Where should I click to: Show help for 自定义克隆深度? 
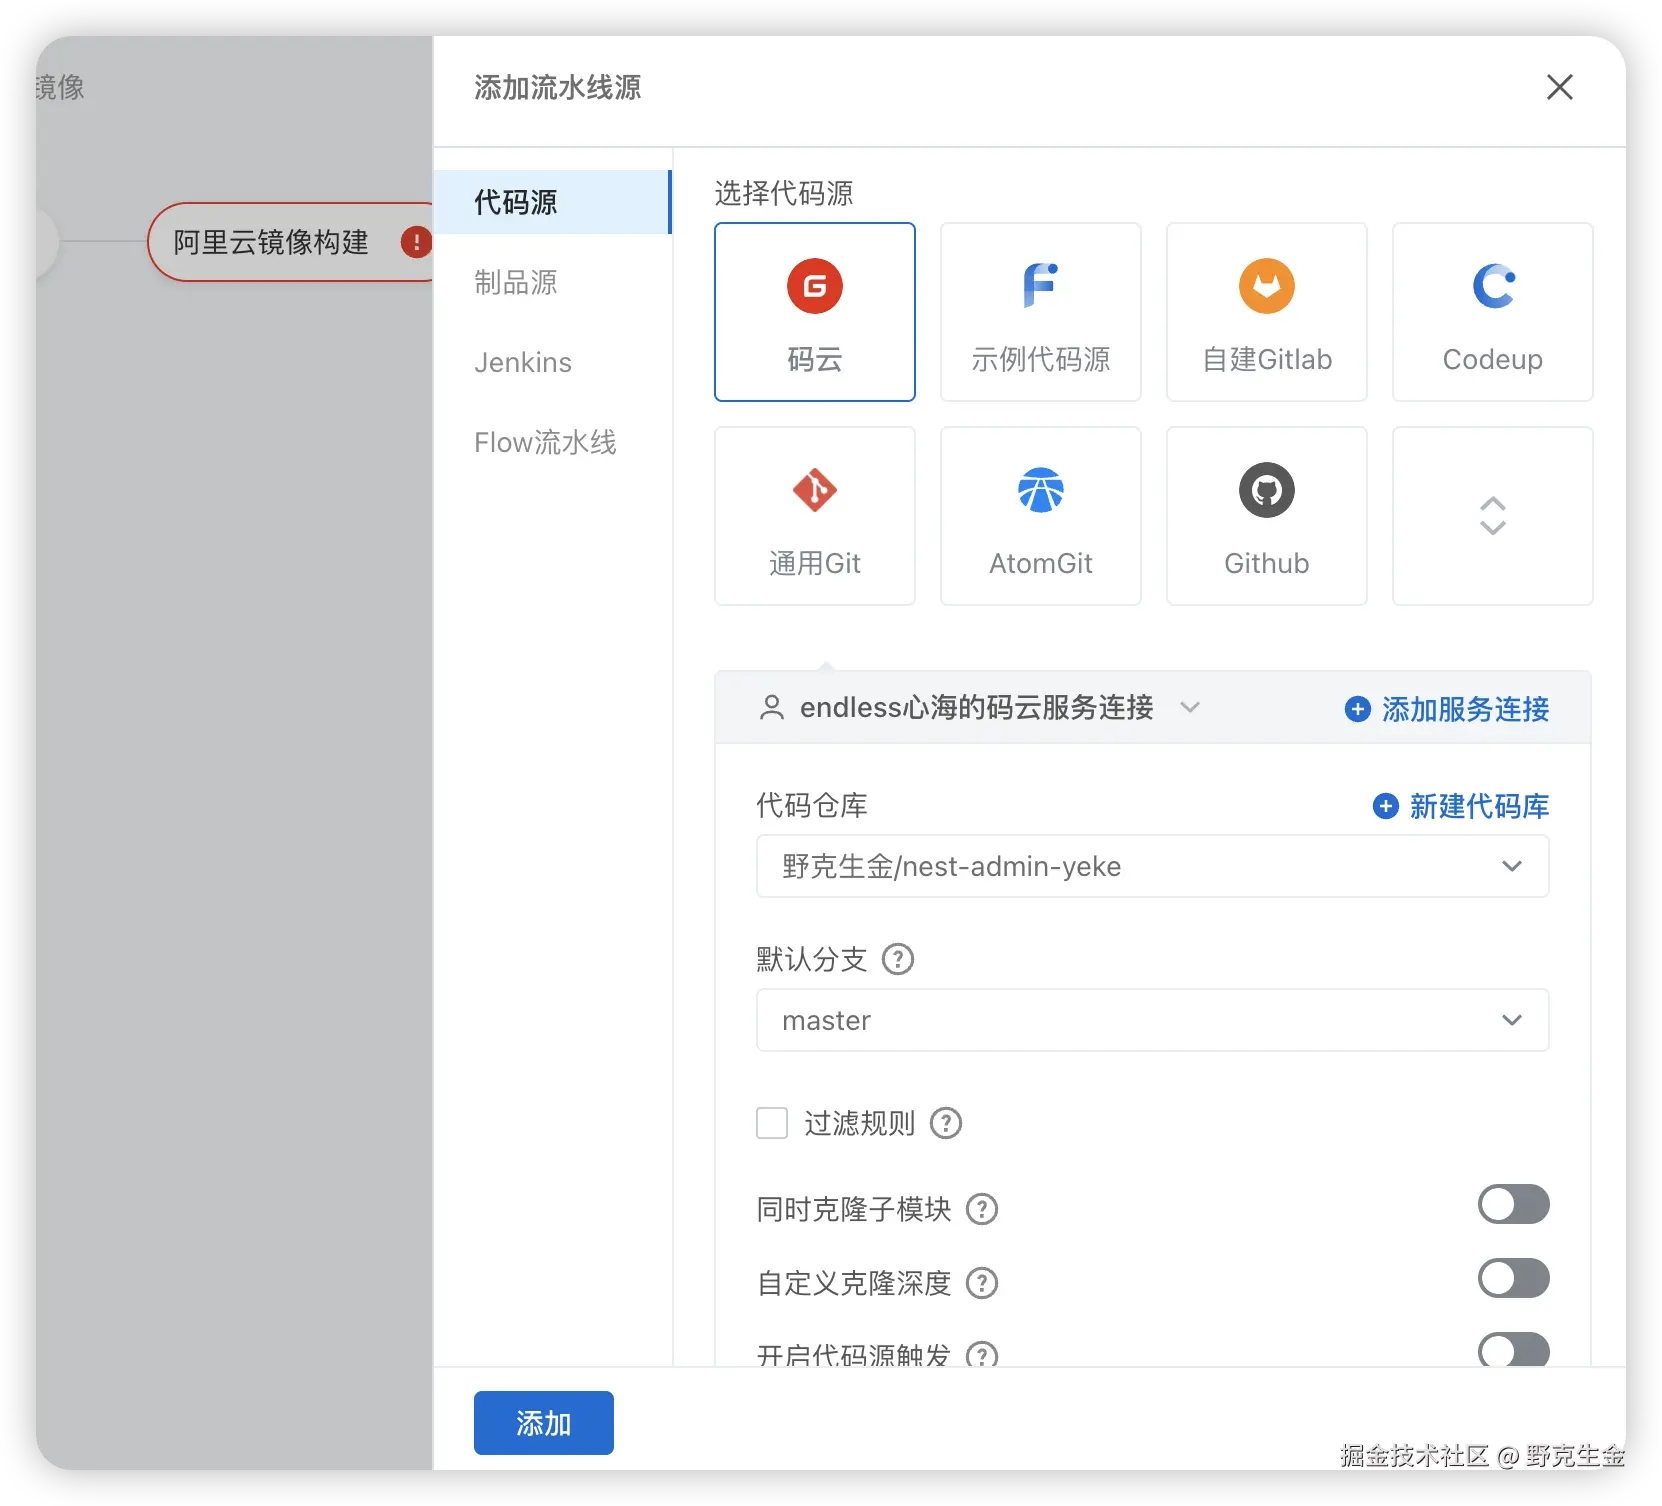(982, 1282)
